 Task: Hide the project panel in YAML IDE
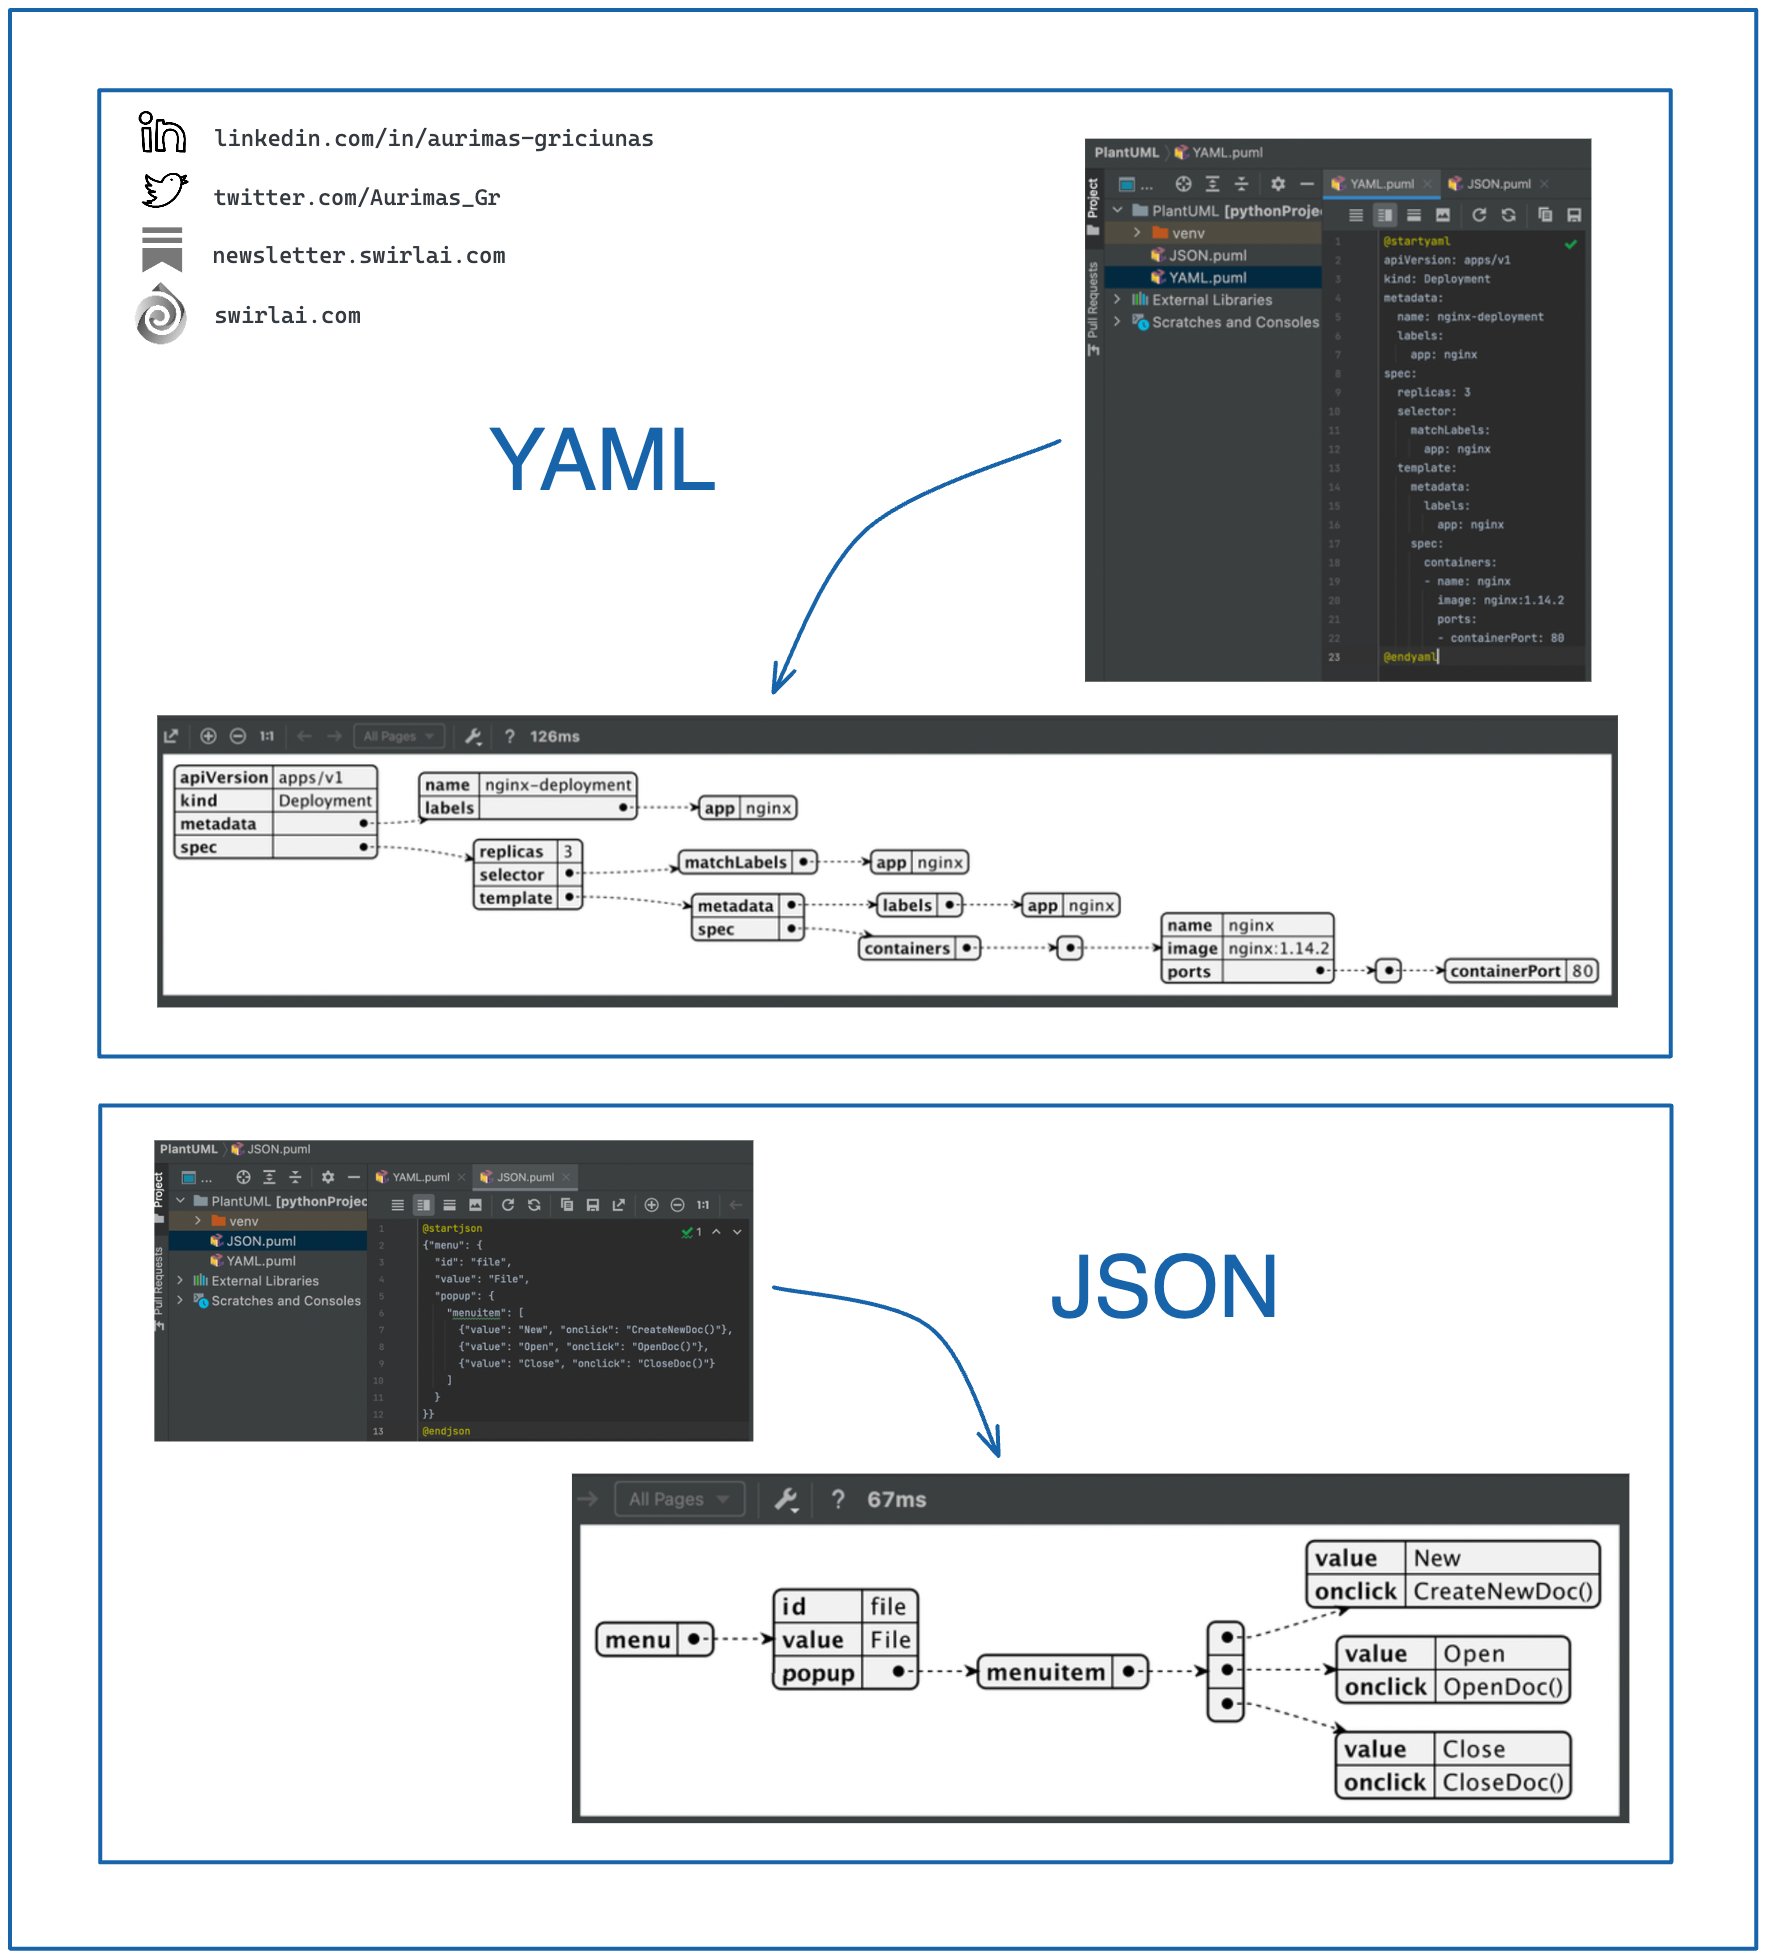coord(1306,184)
